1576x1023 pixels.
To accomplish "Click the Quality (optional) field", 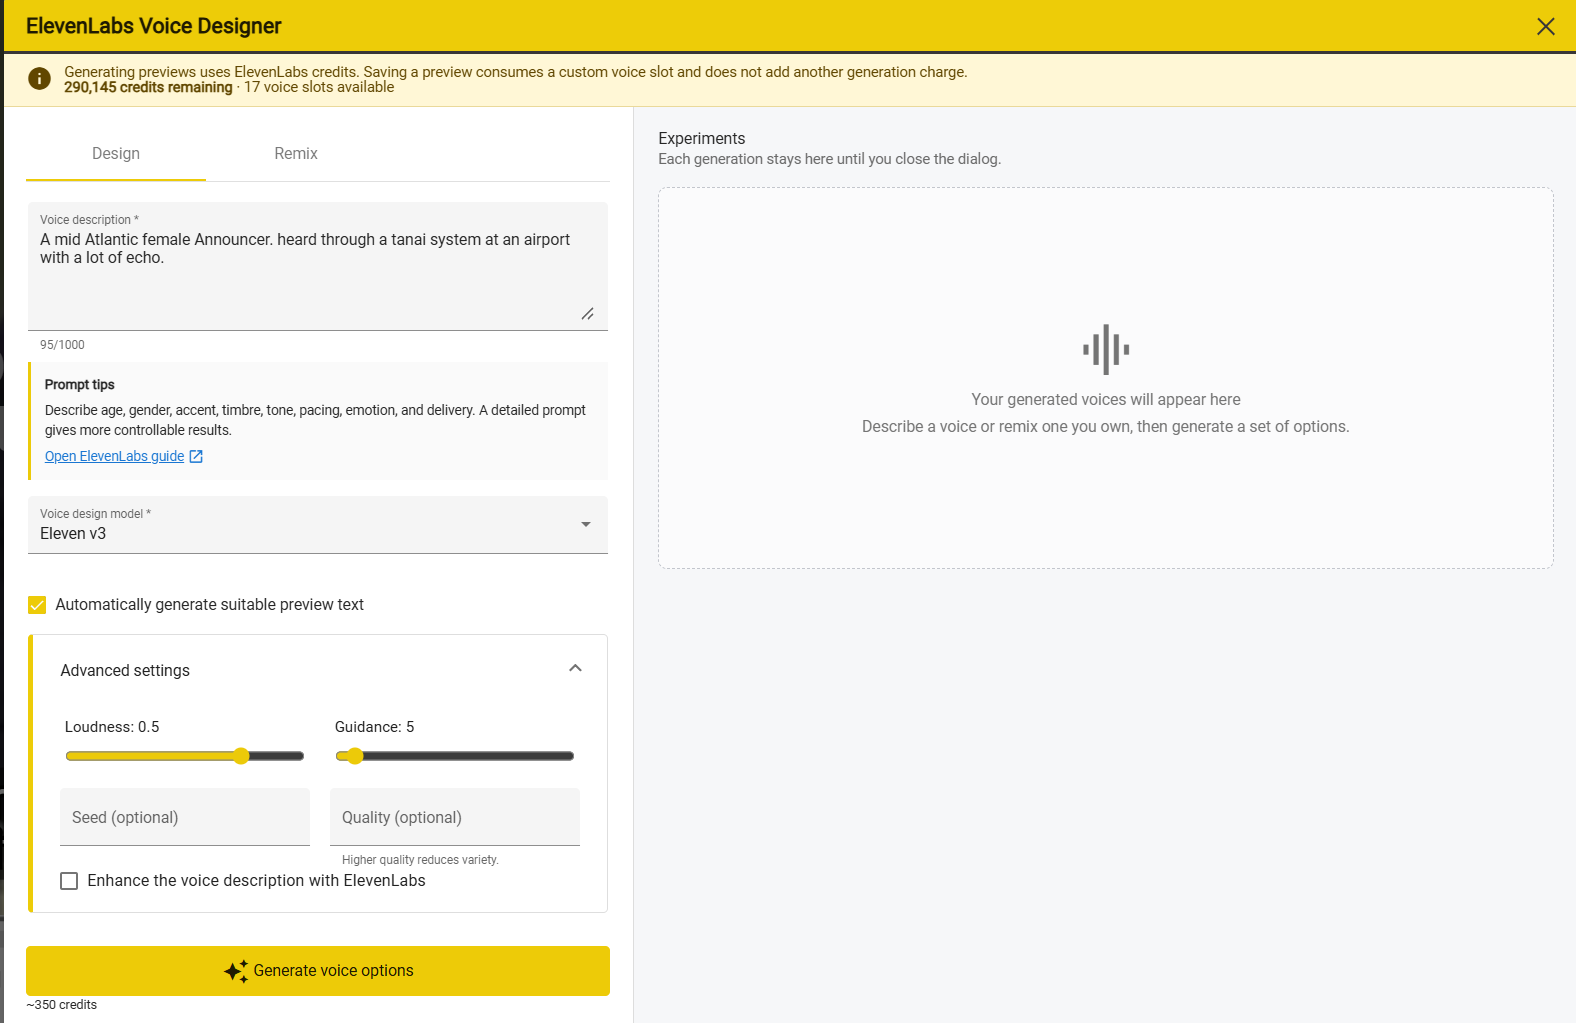I will (455, 817).
